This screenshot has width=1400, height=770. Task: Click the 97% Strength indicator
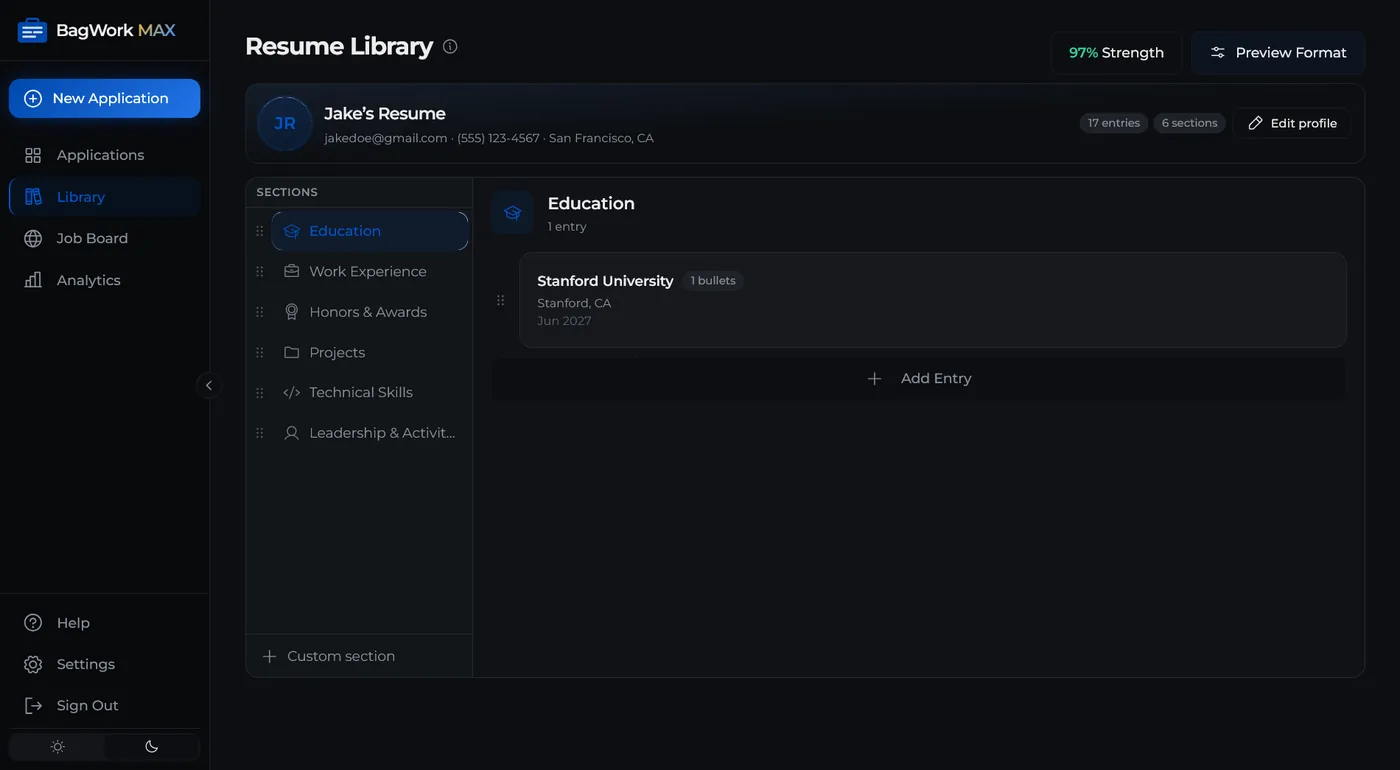click(1116, 53)
